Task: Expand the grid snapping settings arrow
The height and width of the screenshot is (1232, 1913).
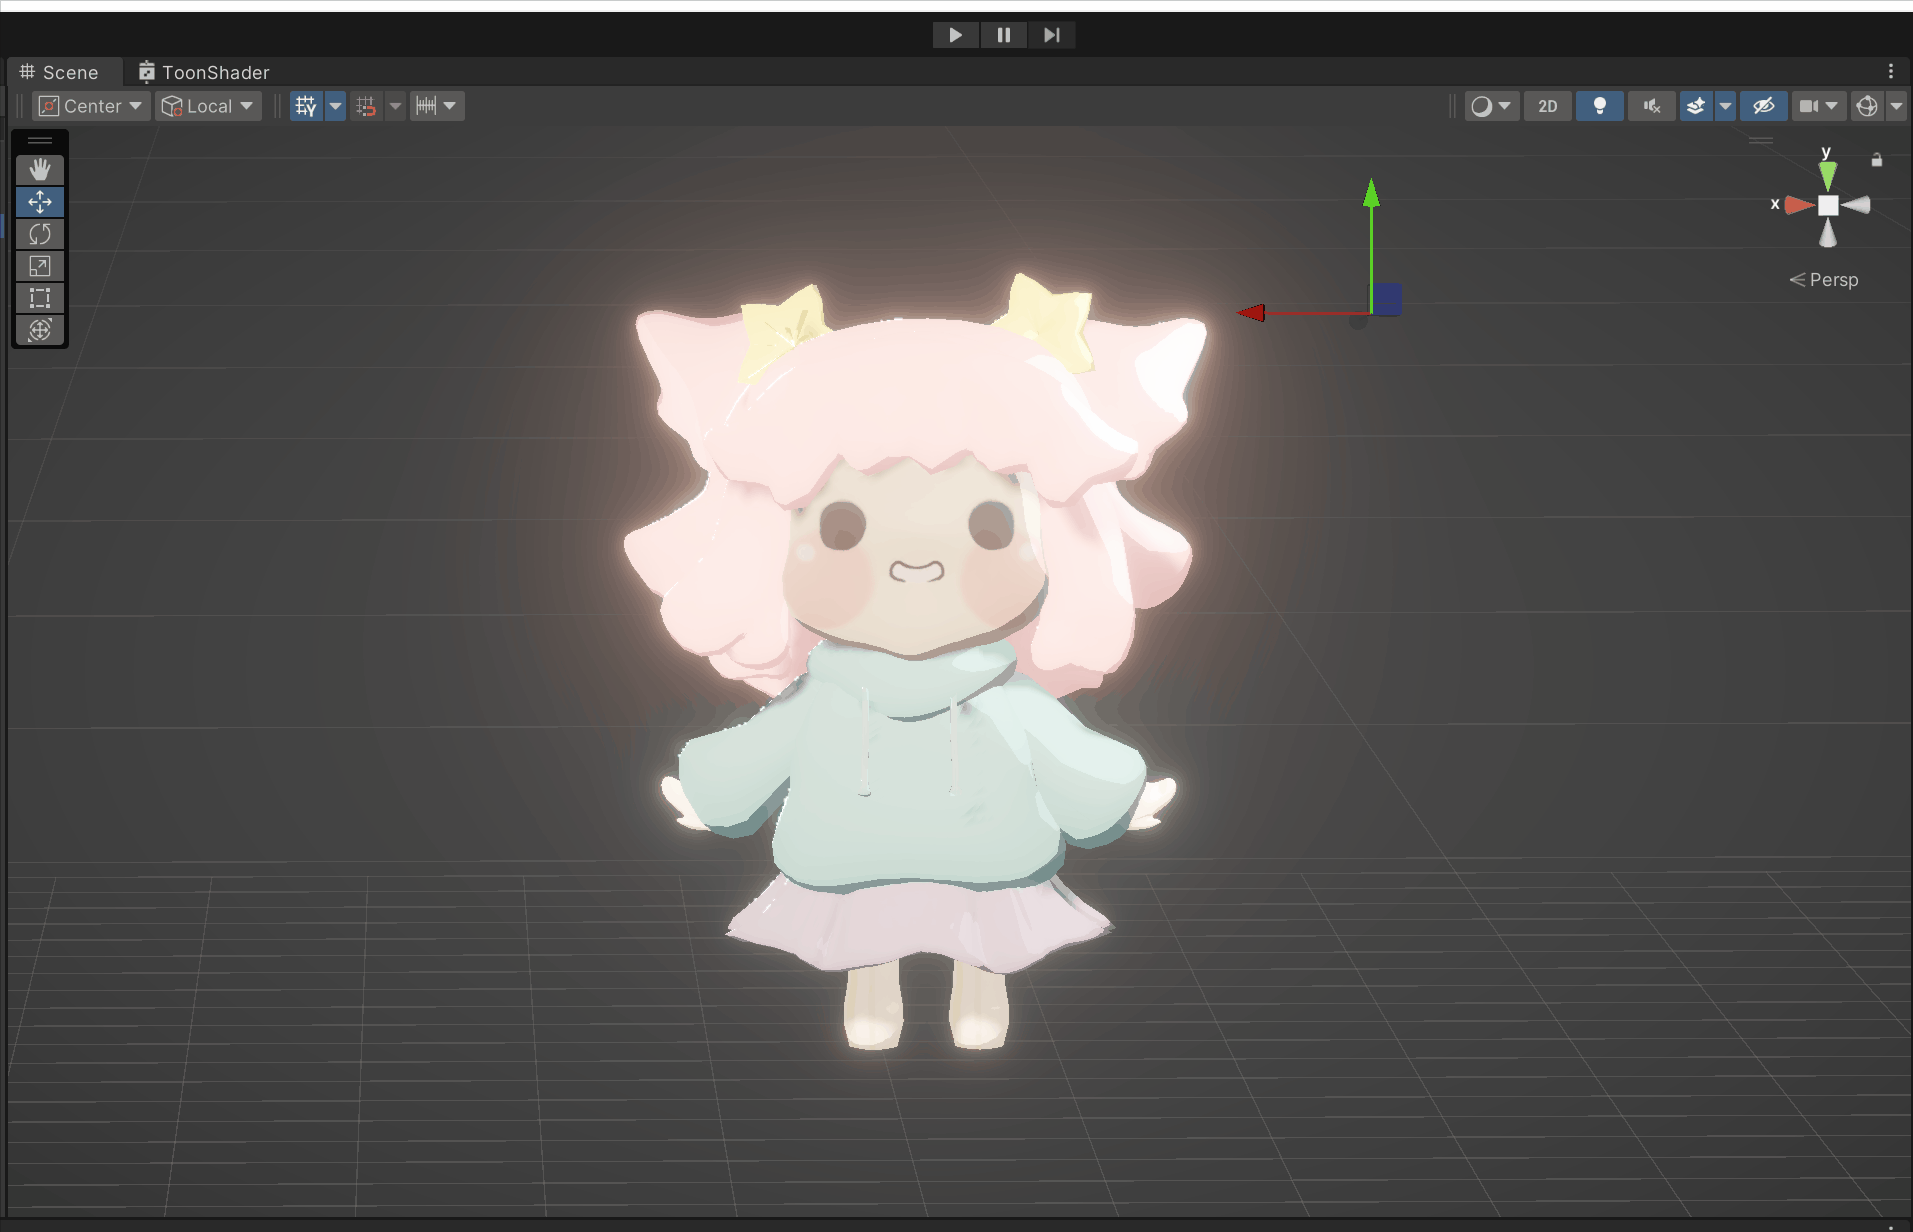Action: [395, 106]
